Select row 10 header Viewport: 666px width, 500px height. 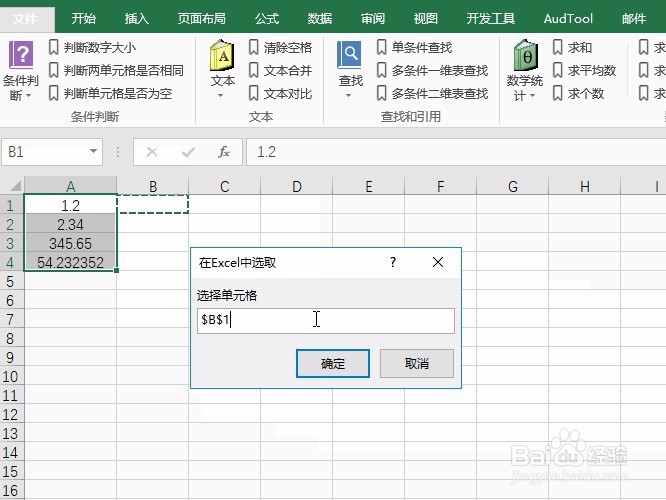click(10, 376)
